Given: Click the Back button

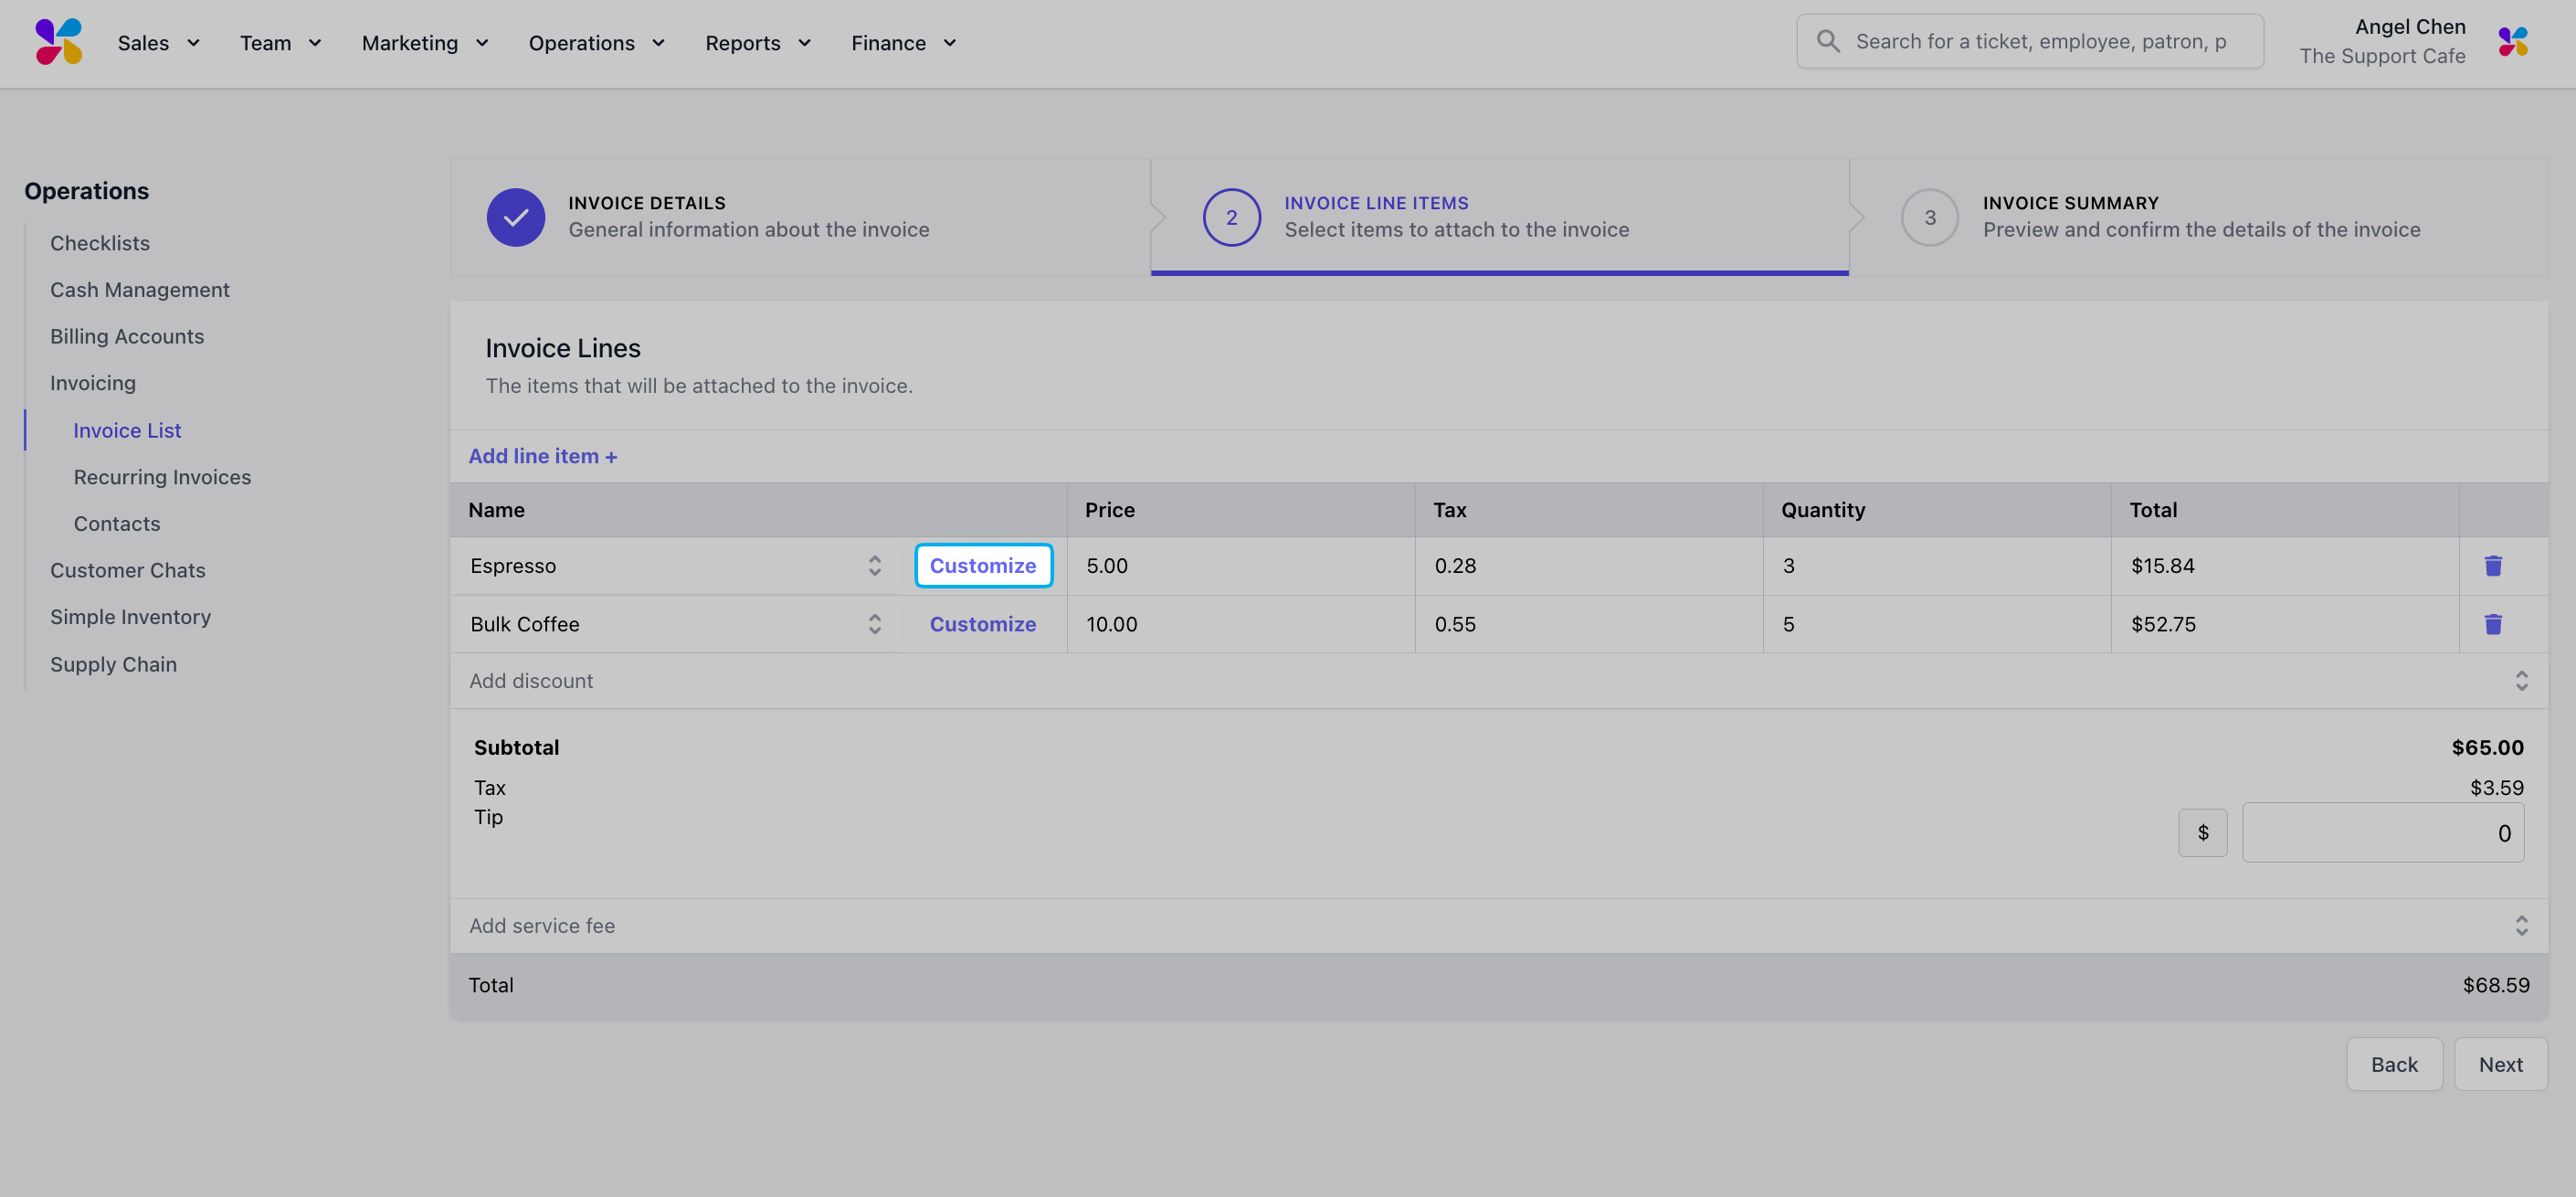Looking at the screenshot, I should 2394,1064.
